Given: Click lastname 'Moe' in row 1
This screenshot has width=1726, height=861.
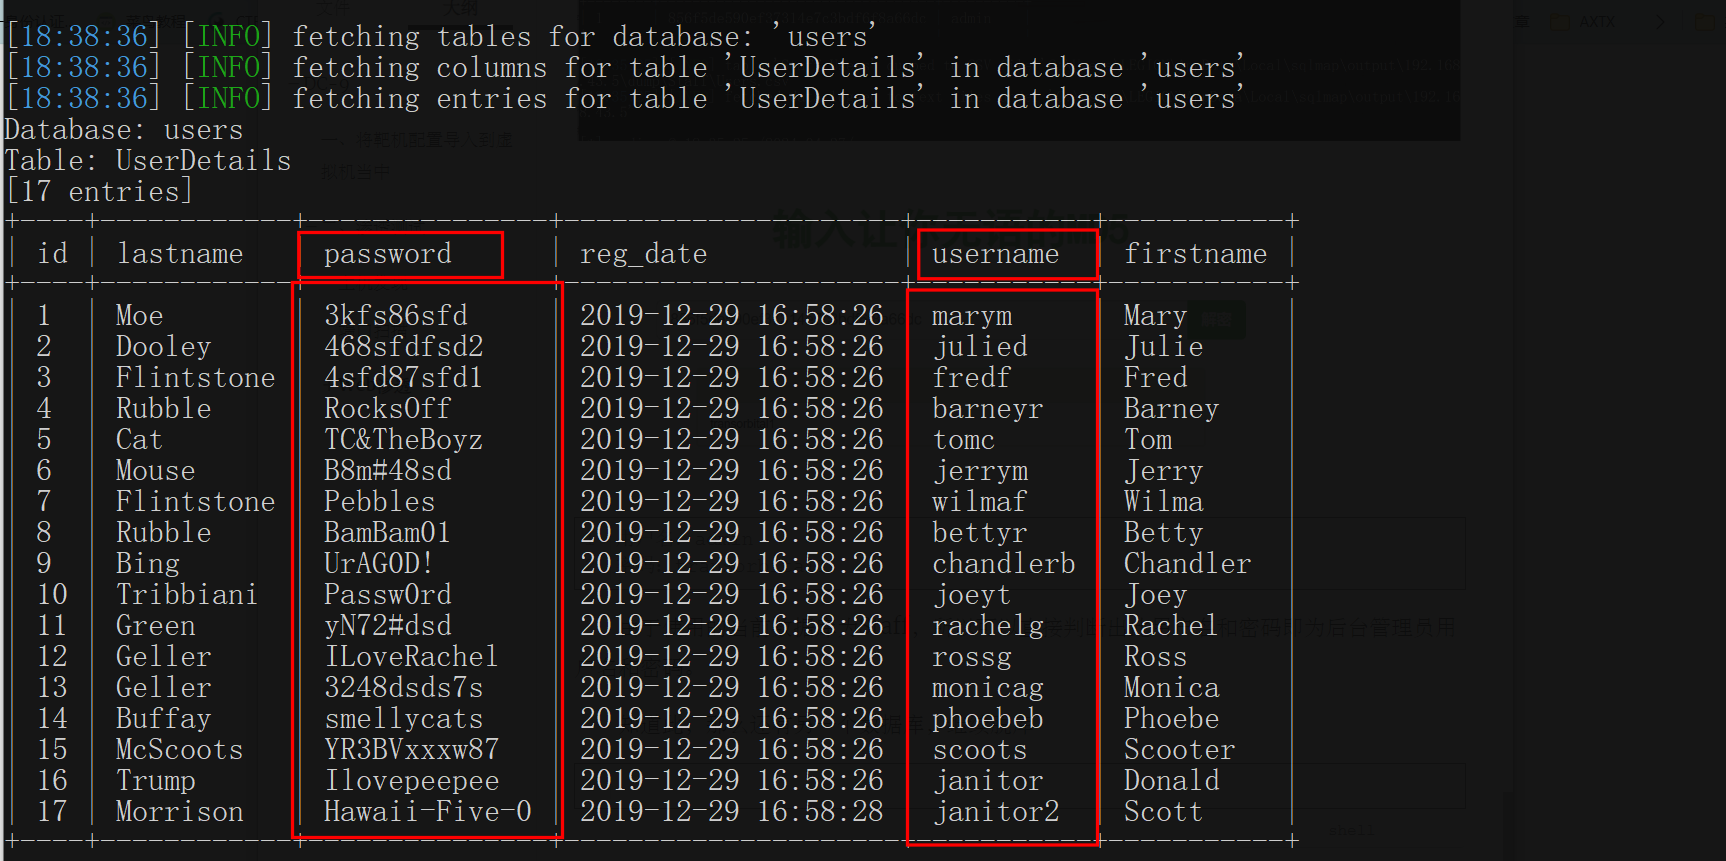Looking at the screenshot, I should 140,316.
